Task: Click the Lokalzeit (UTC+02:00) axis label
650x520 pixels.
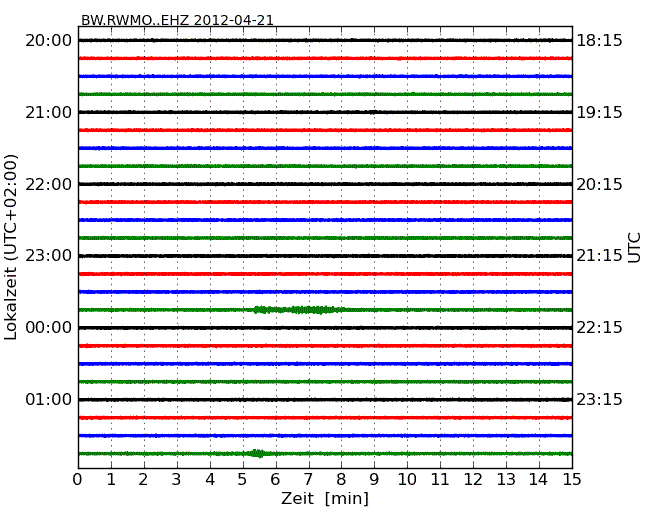Action: coord(11,247)
